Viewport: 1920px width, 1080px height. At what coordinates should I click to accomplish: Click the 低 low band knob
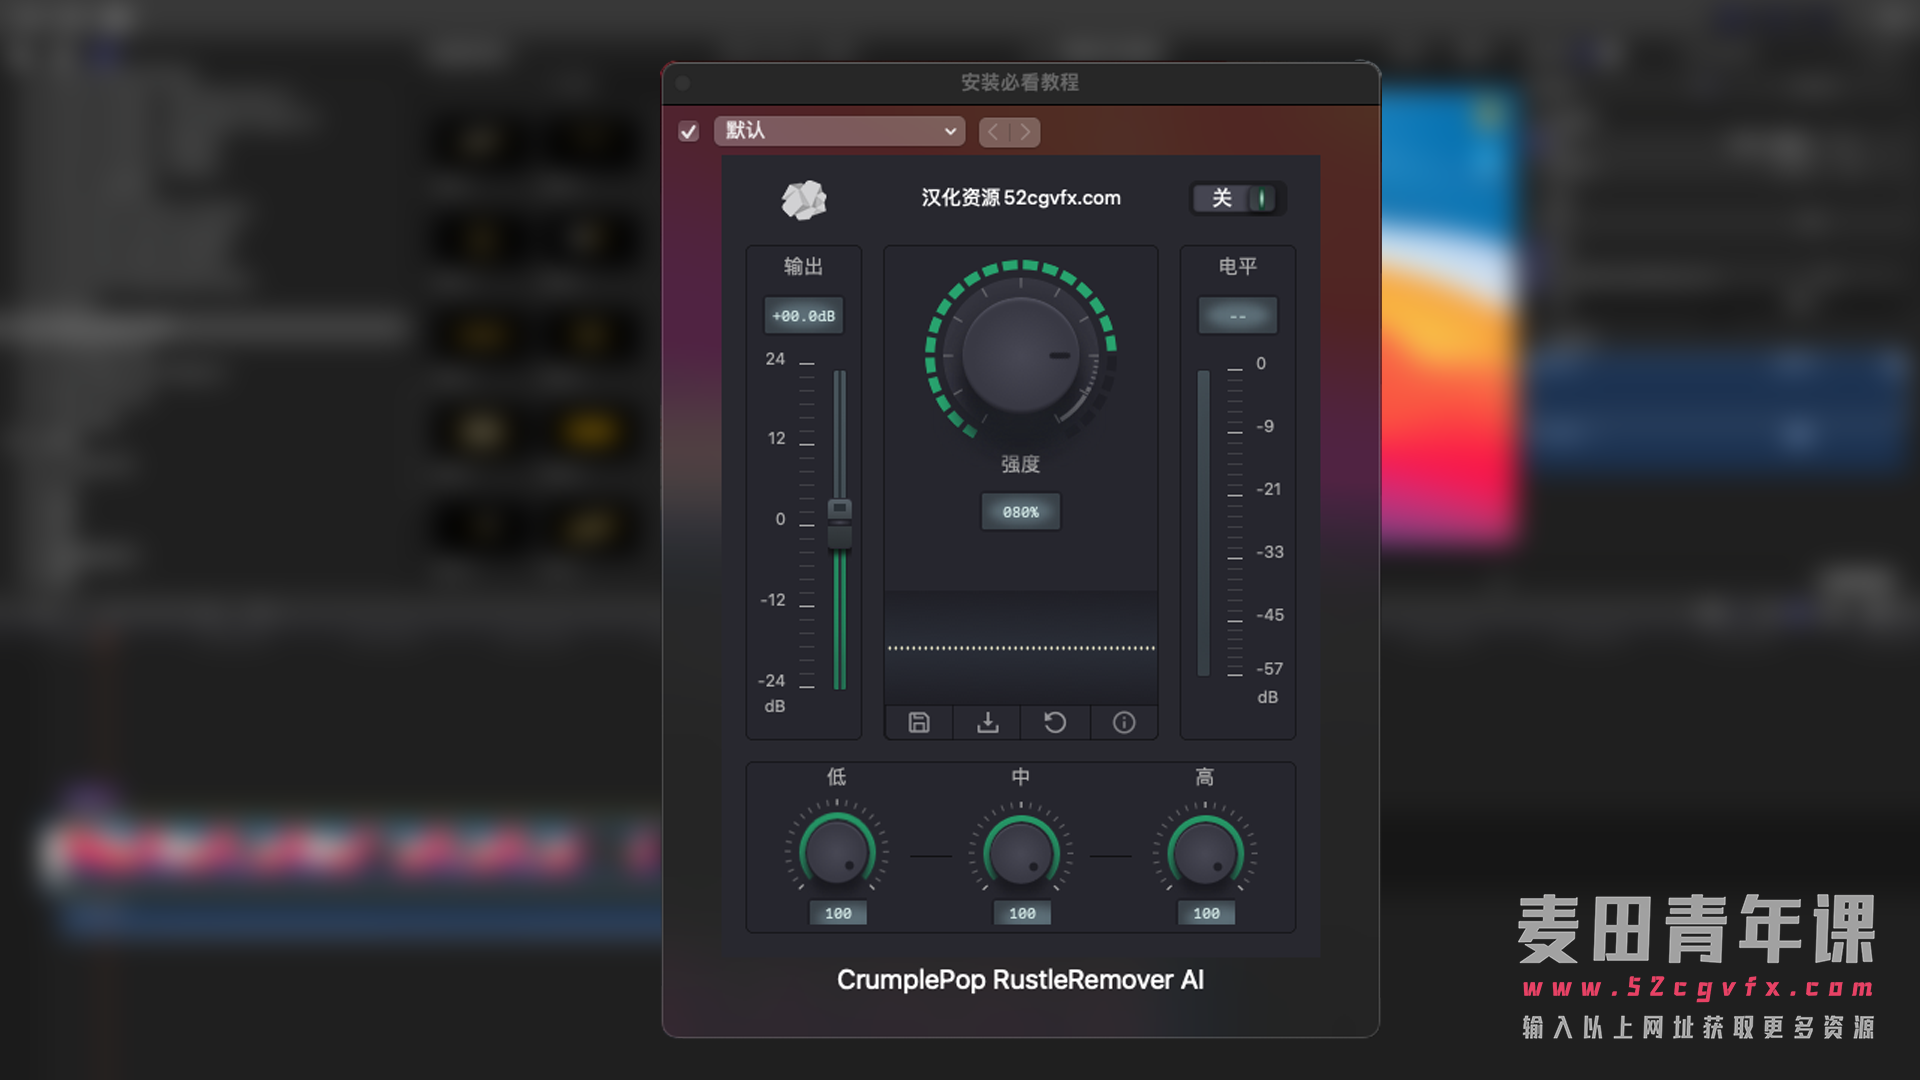[837, 853]
